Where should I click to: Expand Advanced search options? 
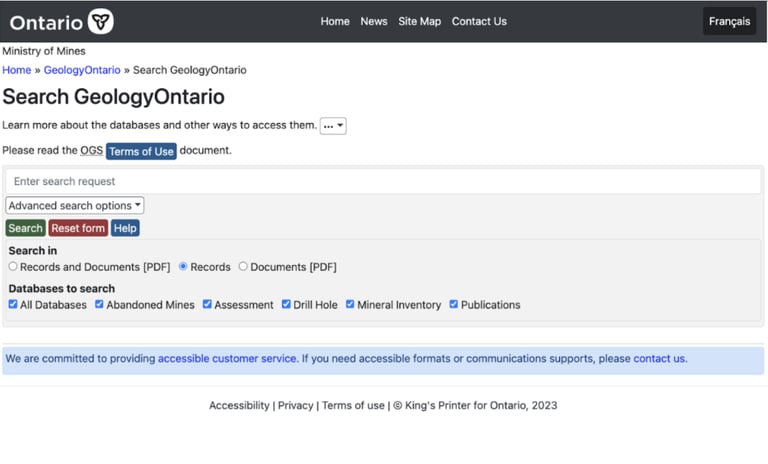(74, 205)
